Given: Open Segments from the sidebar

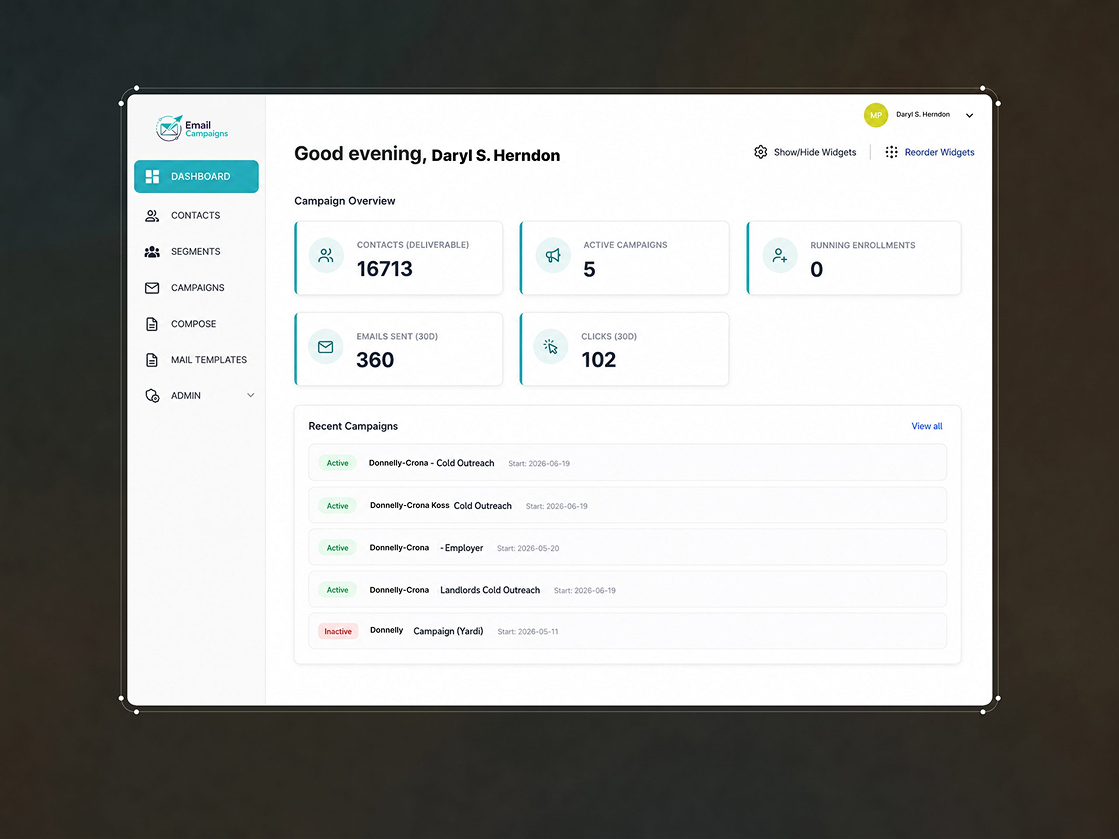Looking at the screenshot, I should click(x=196, y=252).
